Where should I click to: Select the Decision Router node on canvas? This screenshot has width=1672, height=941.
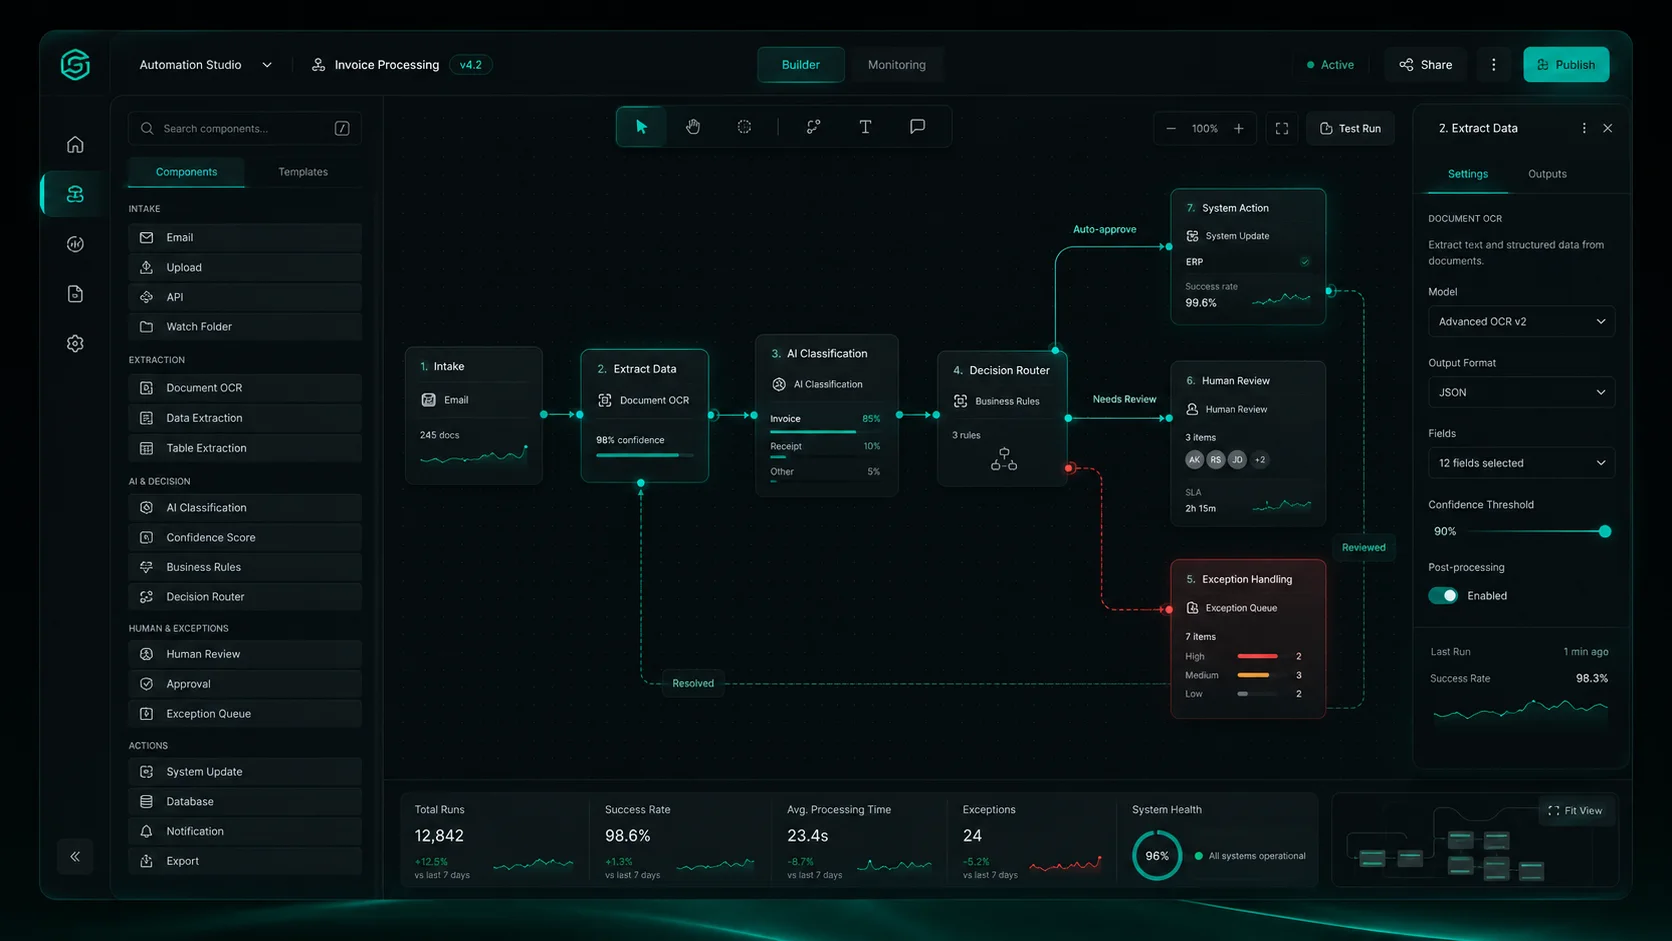pyautogui.click(x=1002, y=418)
